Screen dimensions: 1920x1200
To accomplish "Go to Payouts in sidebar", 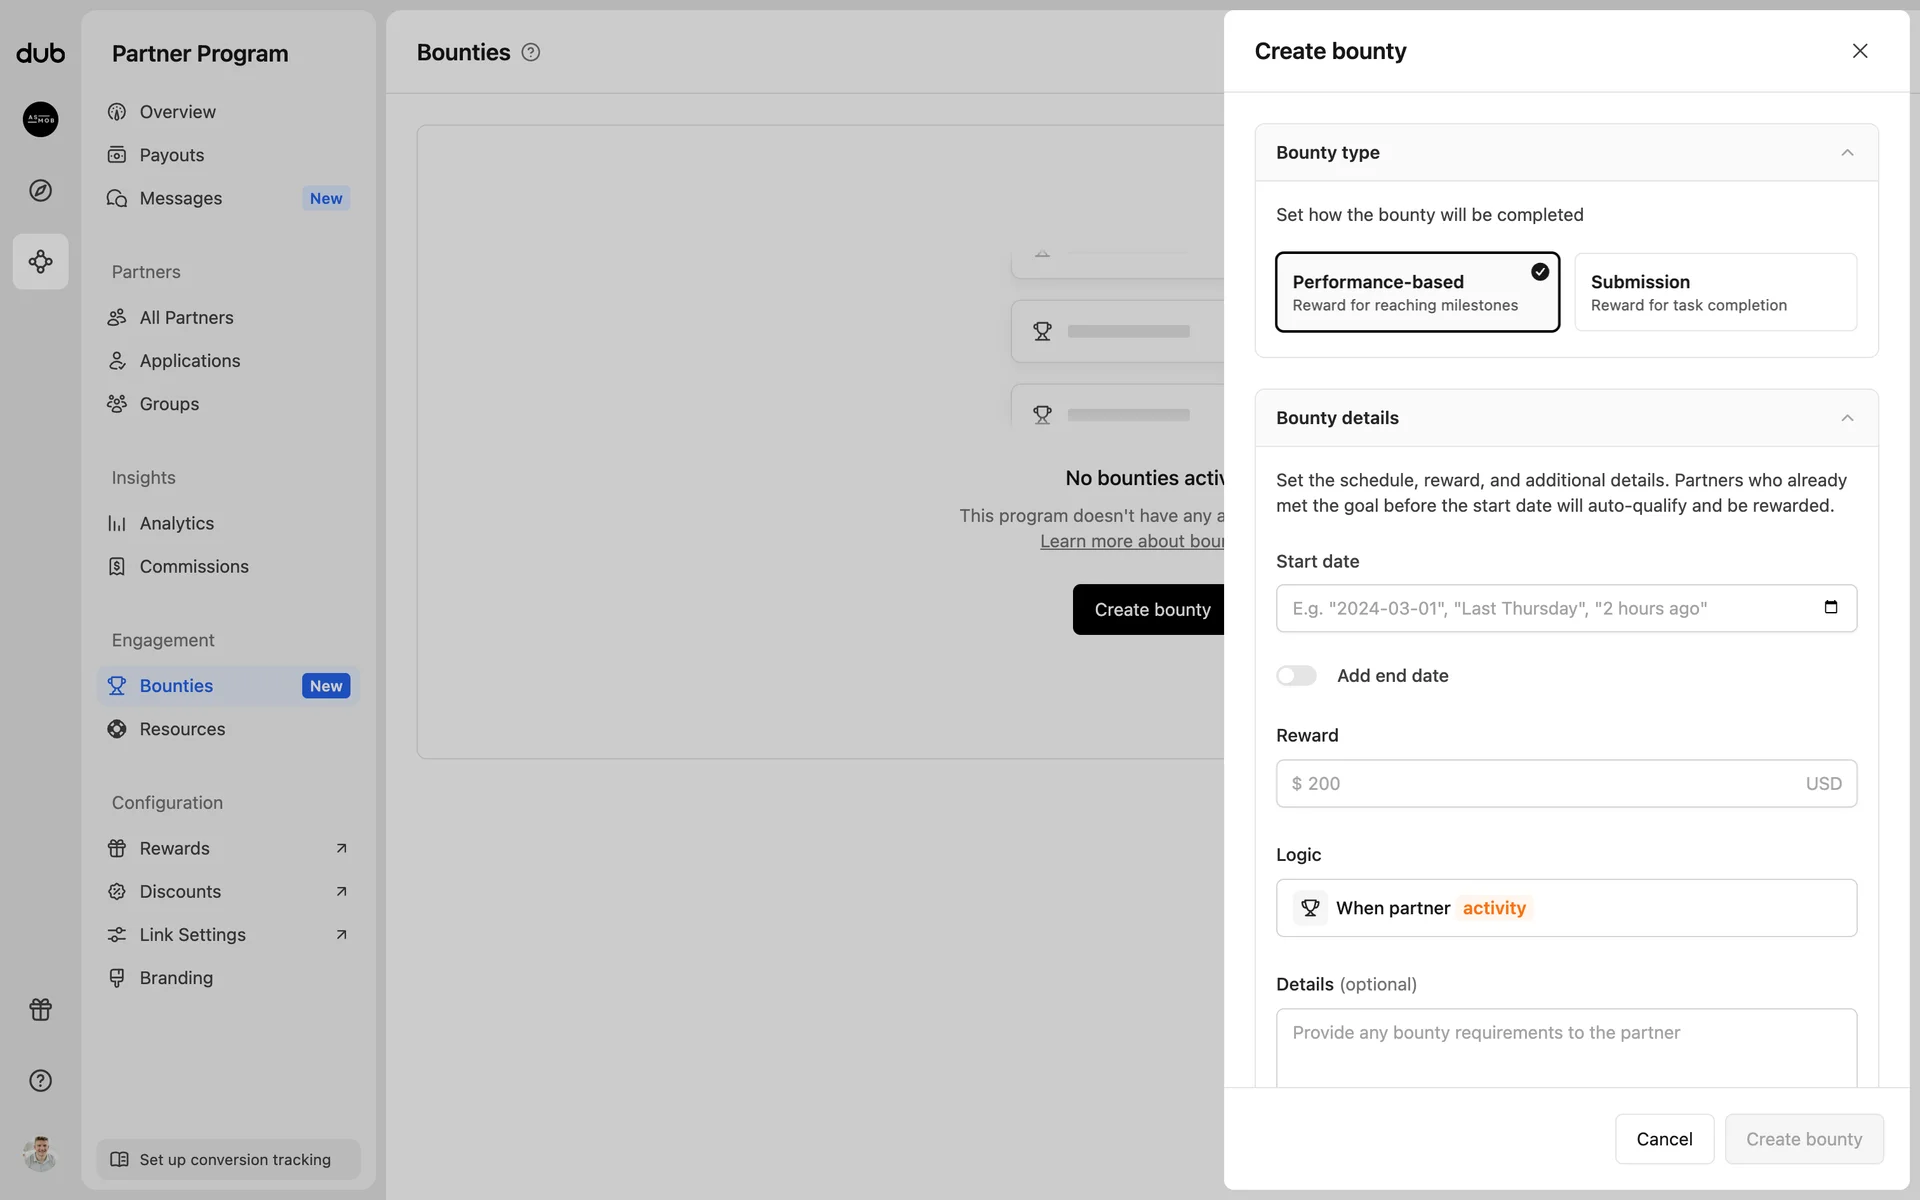I will click(172, 155).
